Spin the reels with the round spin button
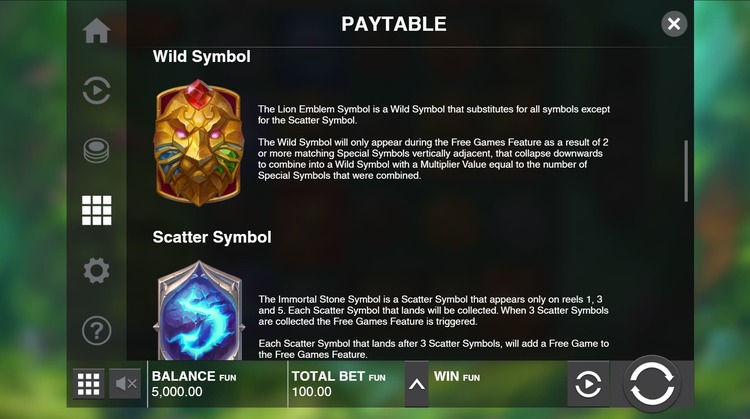This screenshot has width=750, height=419. pyautogui.click(x=651, y=384)
